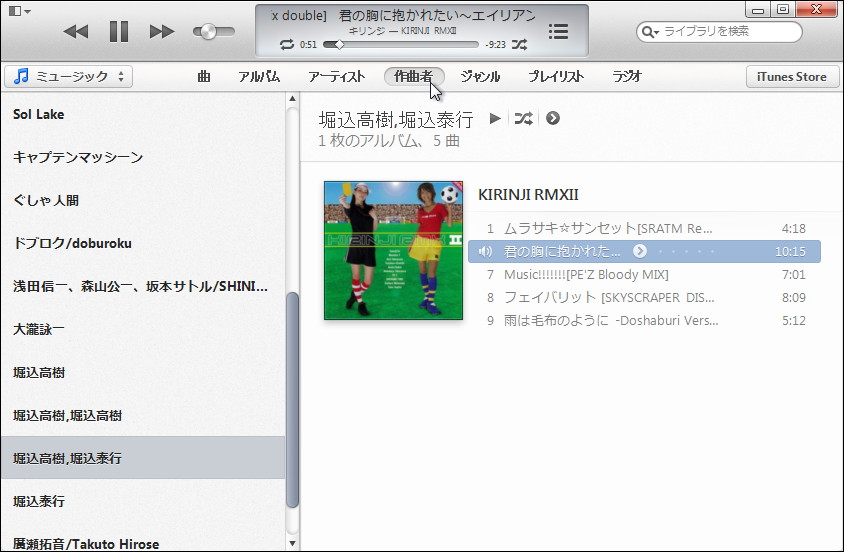The width and height of the screenshot is (844, 552).
Task: Maximize the iTunes window
Action: pos(783,10)
